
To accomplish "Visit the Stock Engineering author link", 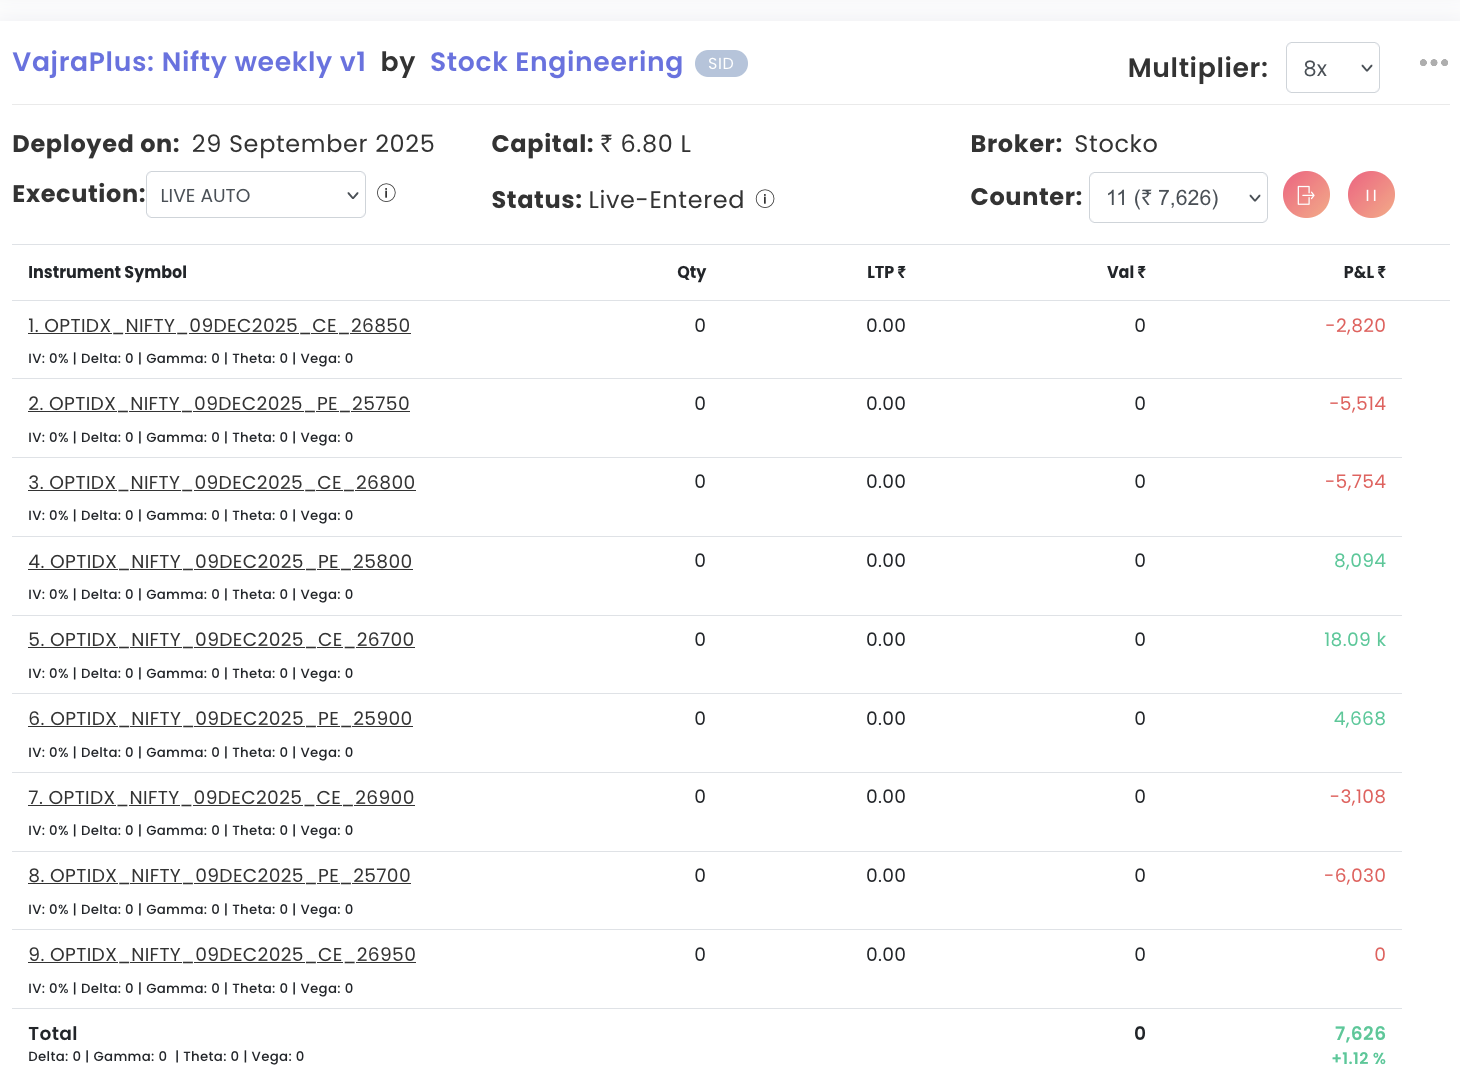I will tap(556, 62).
